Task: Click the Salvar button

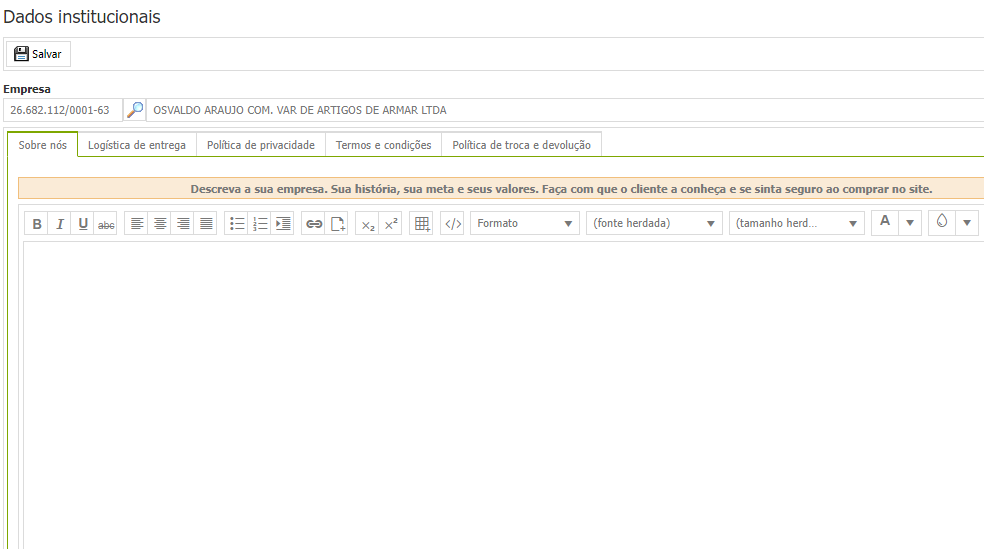Action: 38,54
